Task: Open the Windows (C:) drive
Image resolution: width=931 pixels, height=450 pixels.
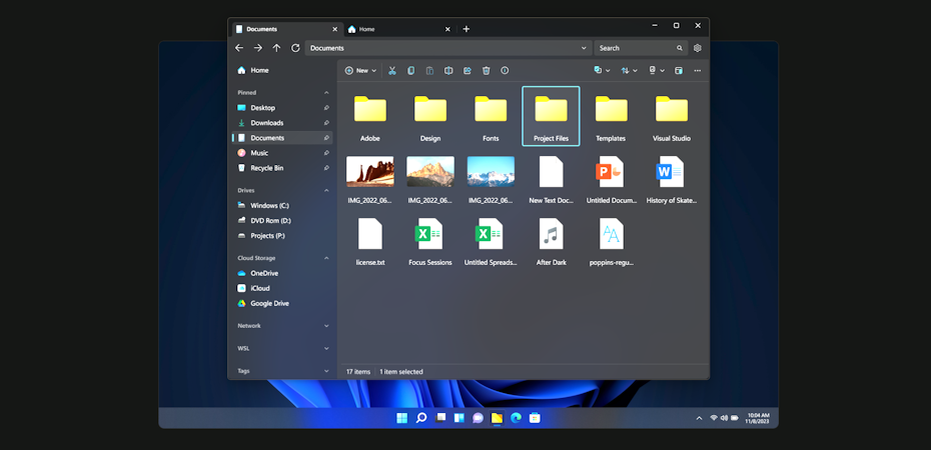Action: tap(282, 205)
